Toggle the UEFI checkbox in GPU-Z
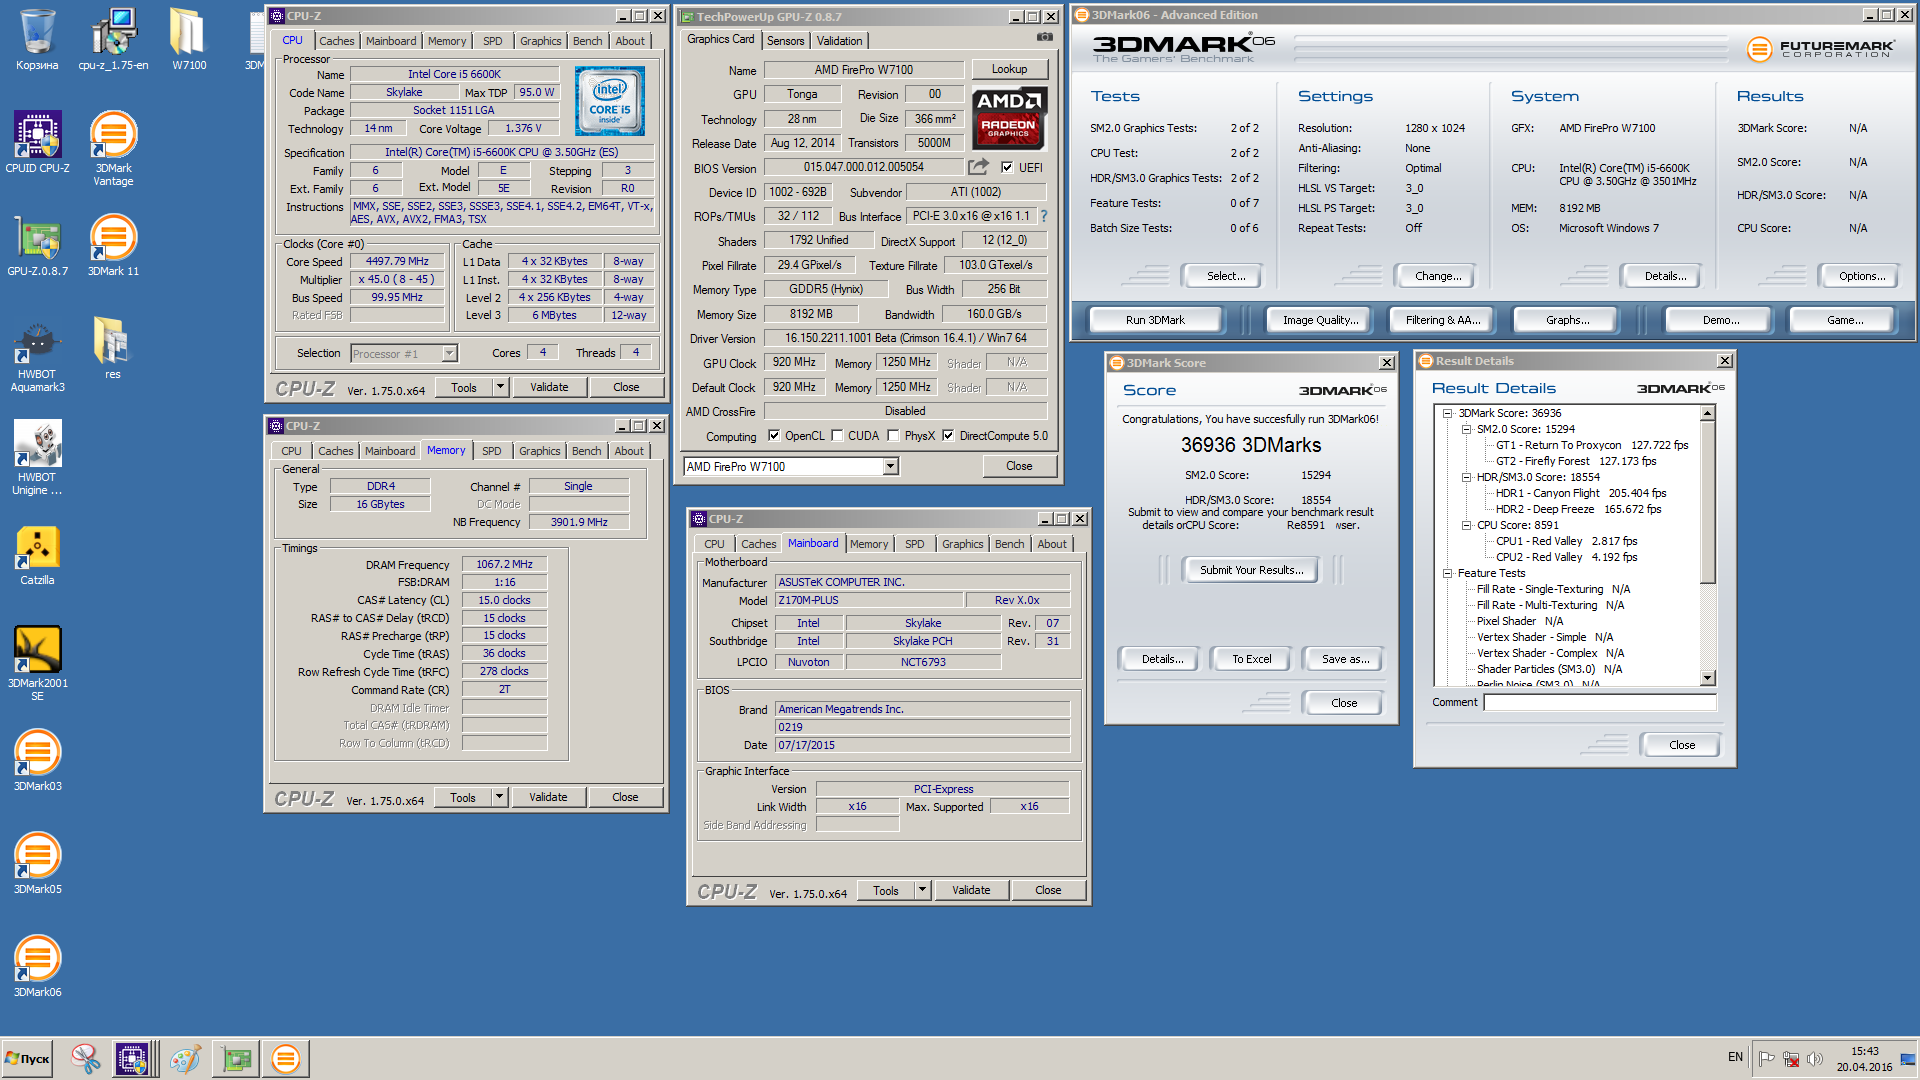This screenshot has width=1920, height=1080. pyautogui.click(x=1007, y=167)
